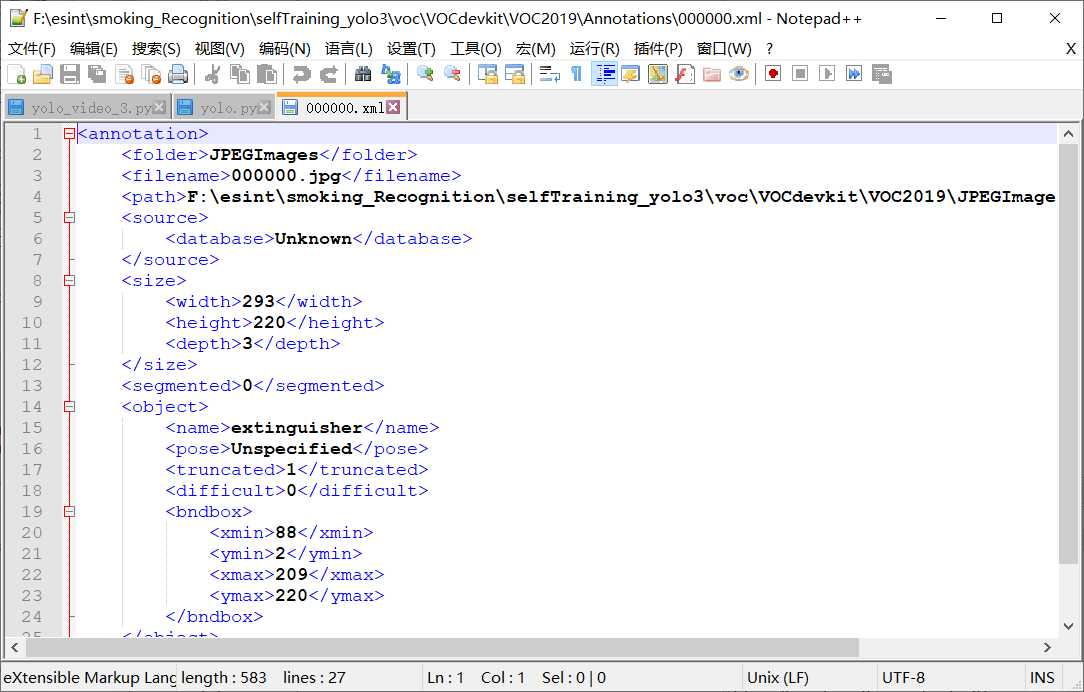Viewport: 1084px width, 692px height.
Task: Start macro recording with red dot icon
Action: click(x=773, y=74)
